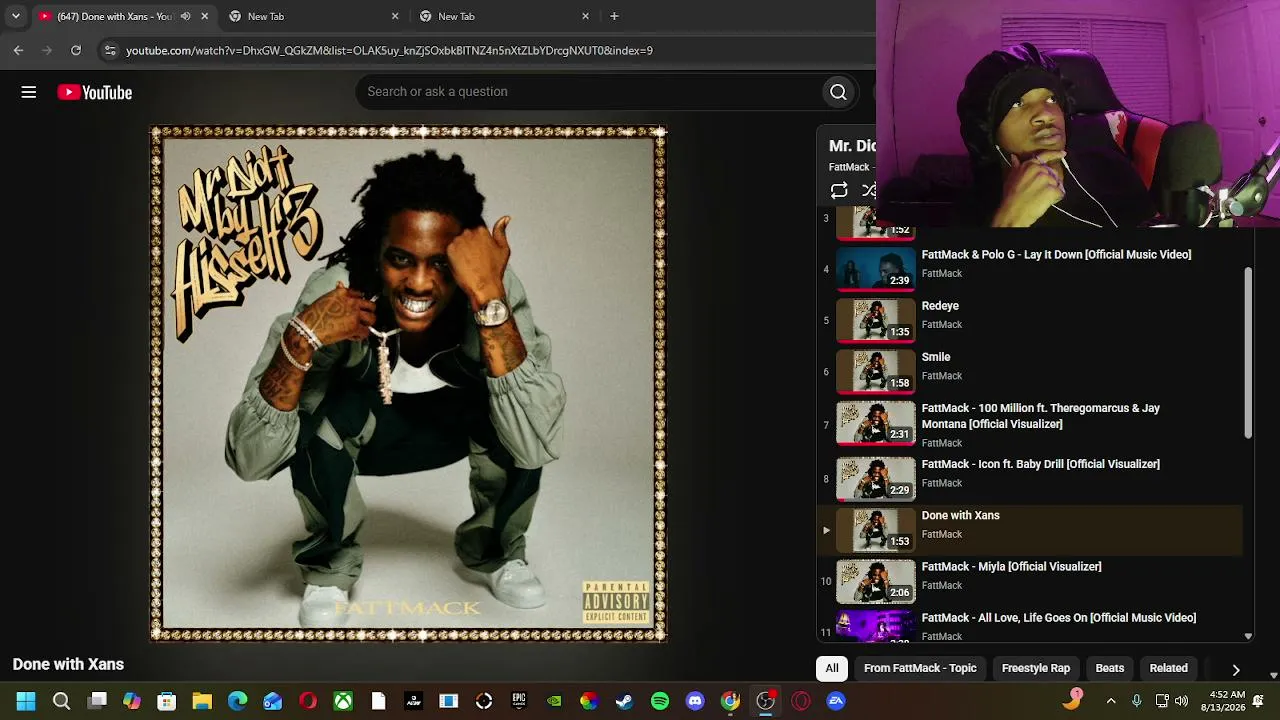Mute the Done with Xans tab audio
The width and height of the screenshot is (1280, 720).
click(x=185, y=16)
